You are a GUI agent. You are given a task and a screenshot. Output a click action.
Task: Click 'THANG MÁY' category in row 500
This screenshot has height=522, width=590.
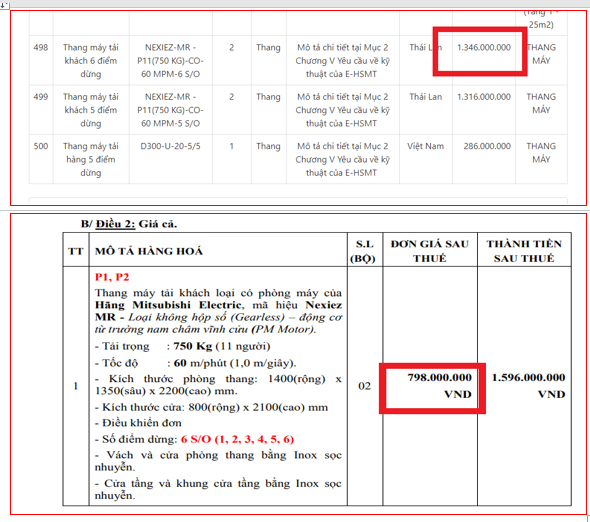click(x=541, y=152)
